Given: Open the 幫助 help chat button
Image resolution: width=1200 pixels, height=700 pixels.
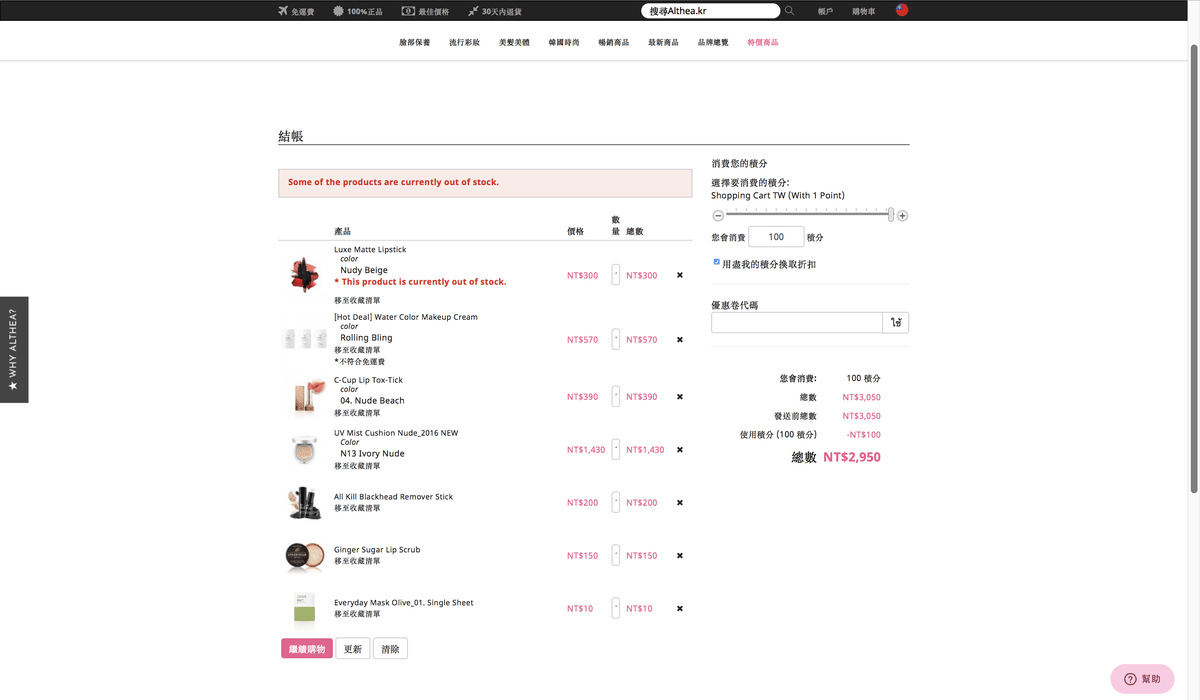Looking at the screenshot, I should point(1143,679).
